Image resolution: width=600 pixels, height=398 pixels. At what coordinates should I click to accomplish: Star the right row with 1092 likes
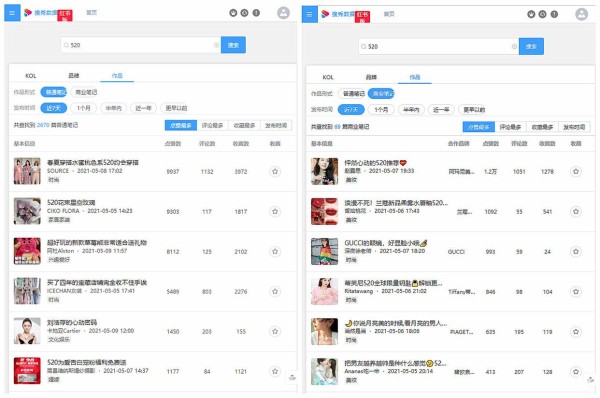[x=576, y=211]
